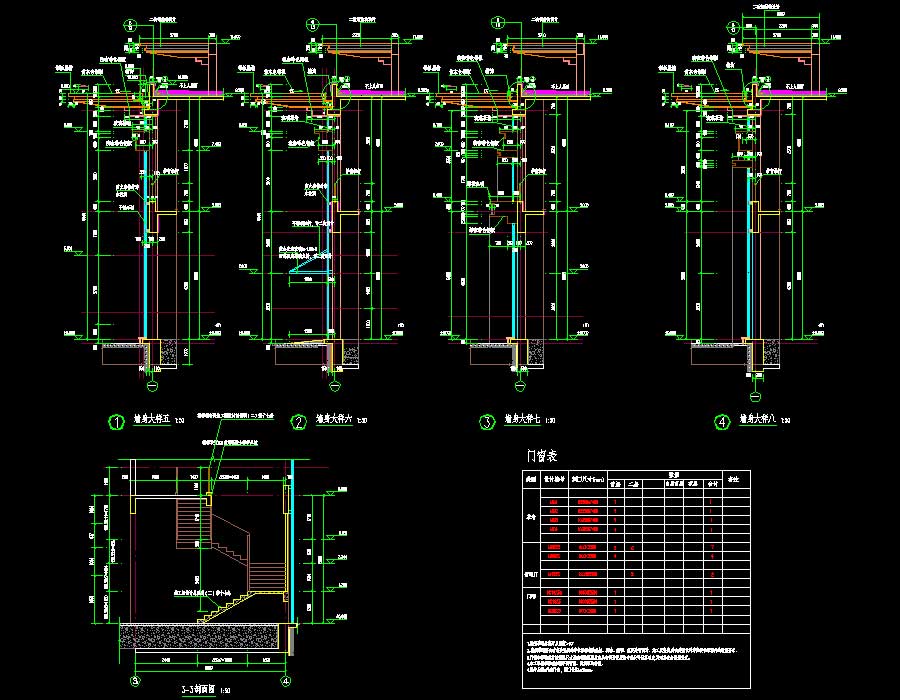
Task: Pick the index bubble atop second wall detail
Action: (x=313, y=23)
